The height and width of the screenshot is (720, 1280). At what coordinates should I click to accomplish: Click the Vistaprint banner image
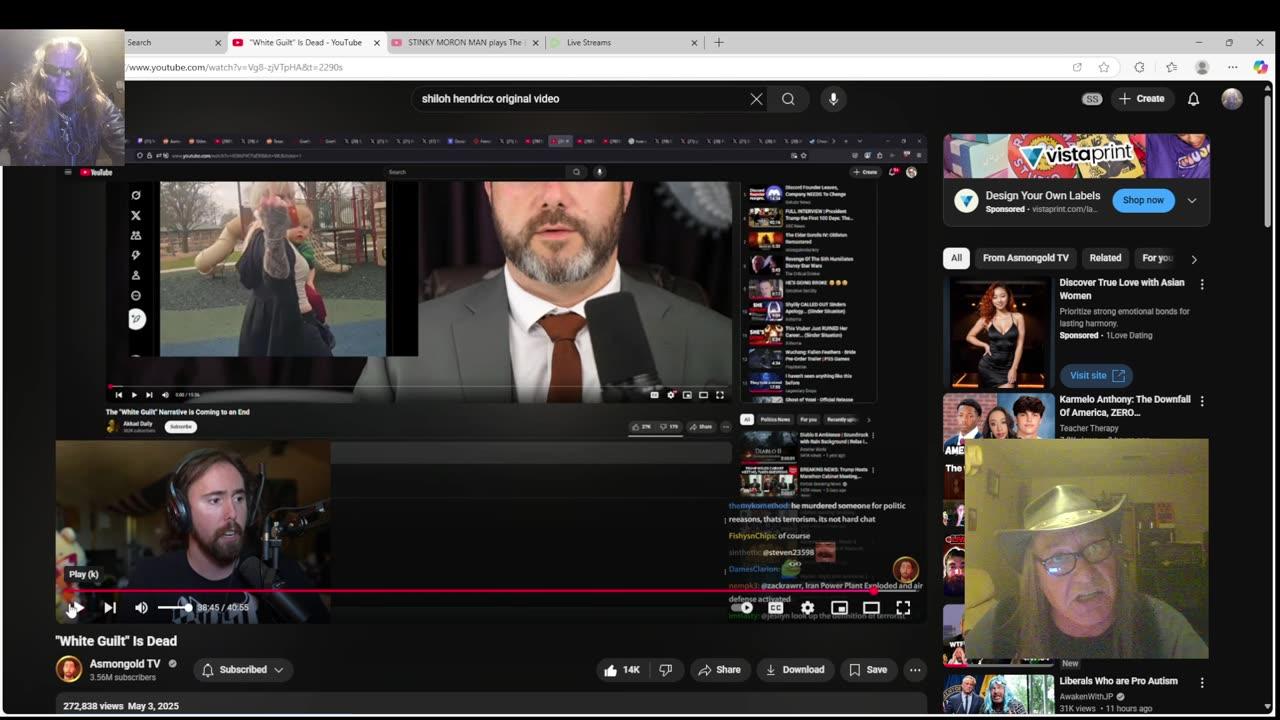click(1076, 156)
